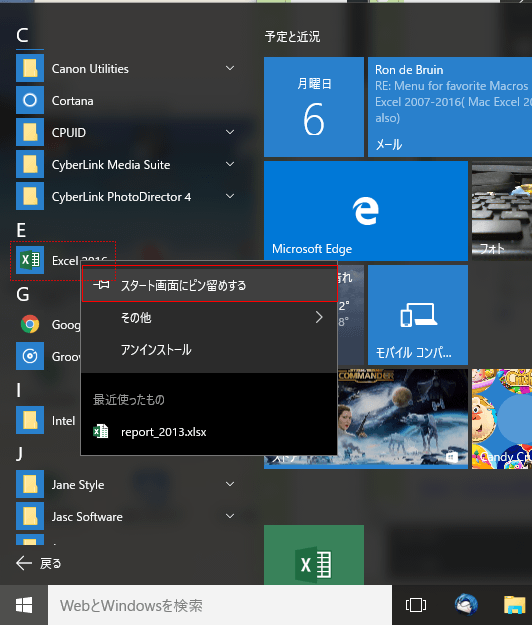Click the WebとWindowsを検索 search box
This screenshot has height=625, width=532.
click(x=220, y=605)
